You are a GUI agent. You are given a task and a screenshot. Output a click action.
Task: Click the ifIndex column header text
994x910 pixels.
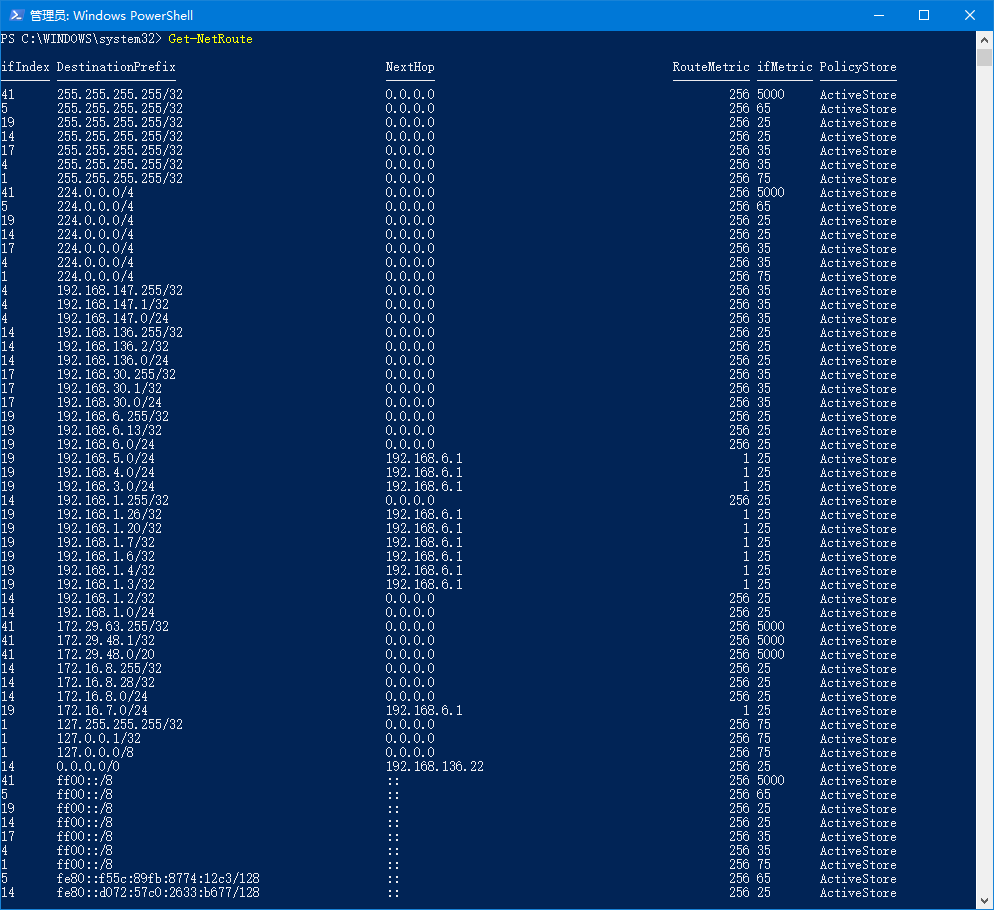pos(24,67)
